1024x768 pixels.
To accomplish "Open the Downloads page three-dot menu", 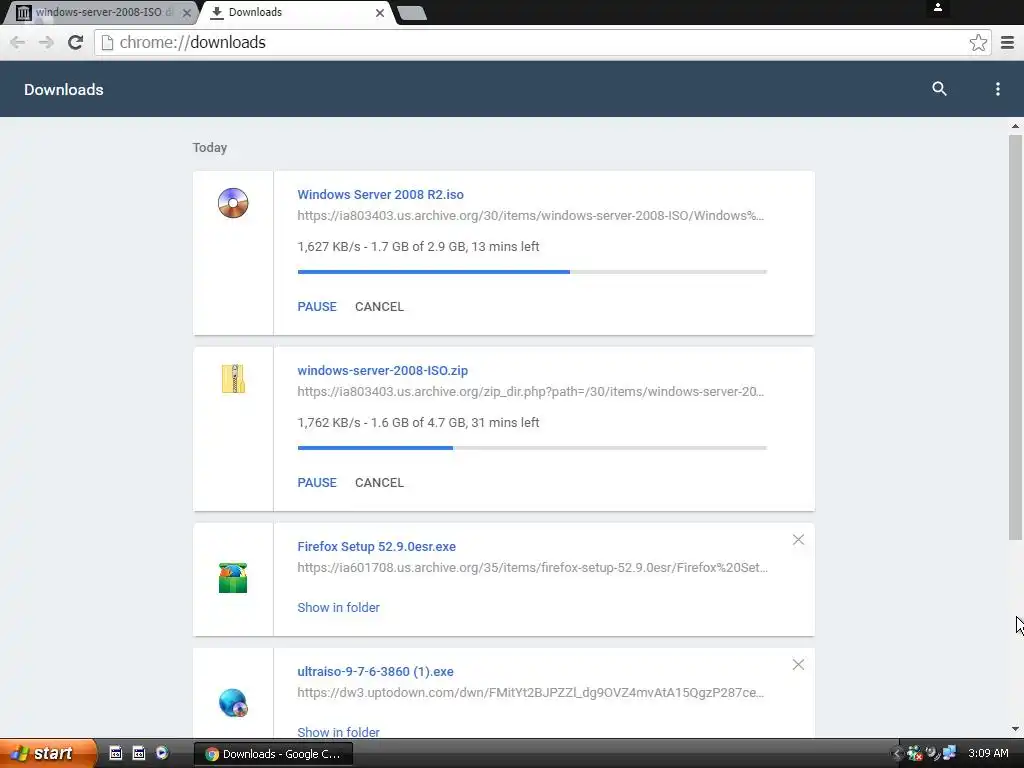I will (997, 89).
